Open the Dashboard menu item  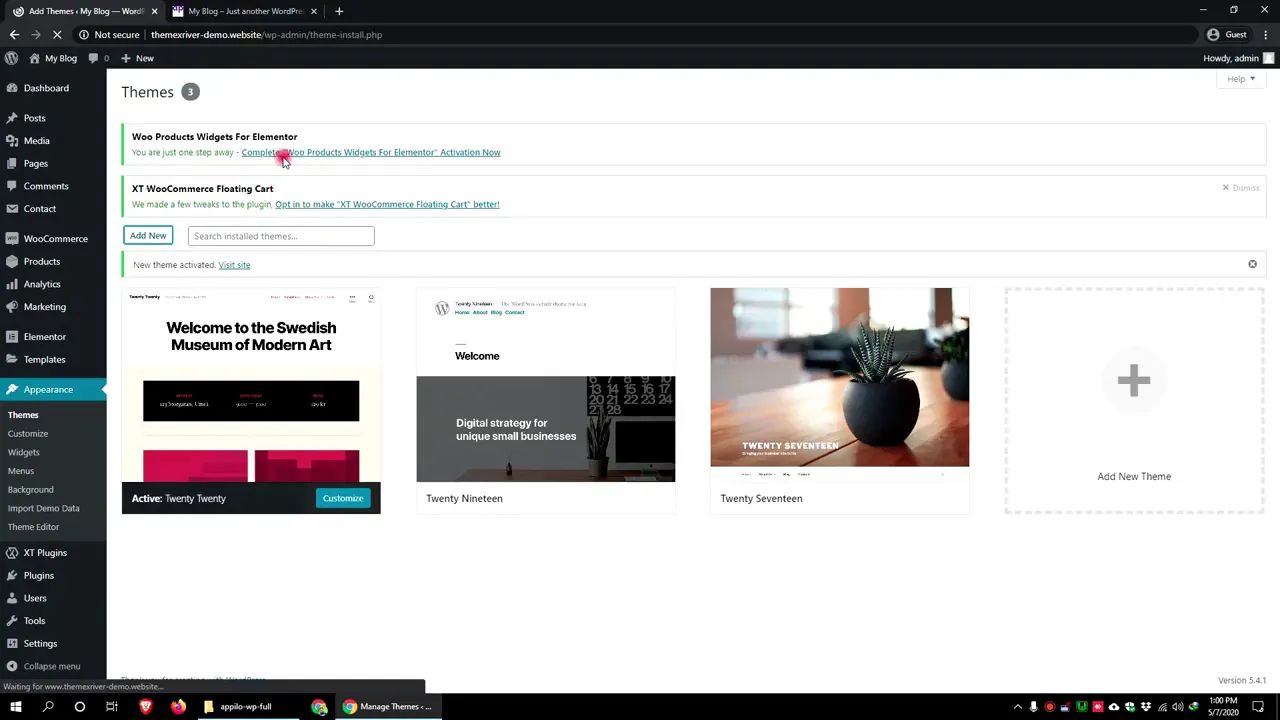pyautogui.click(x=46, y=88)
